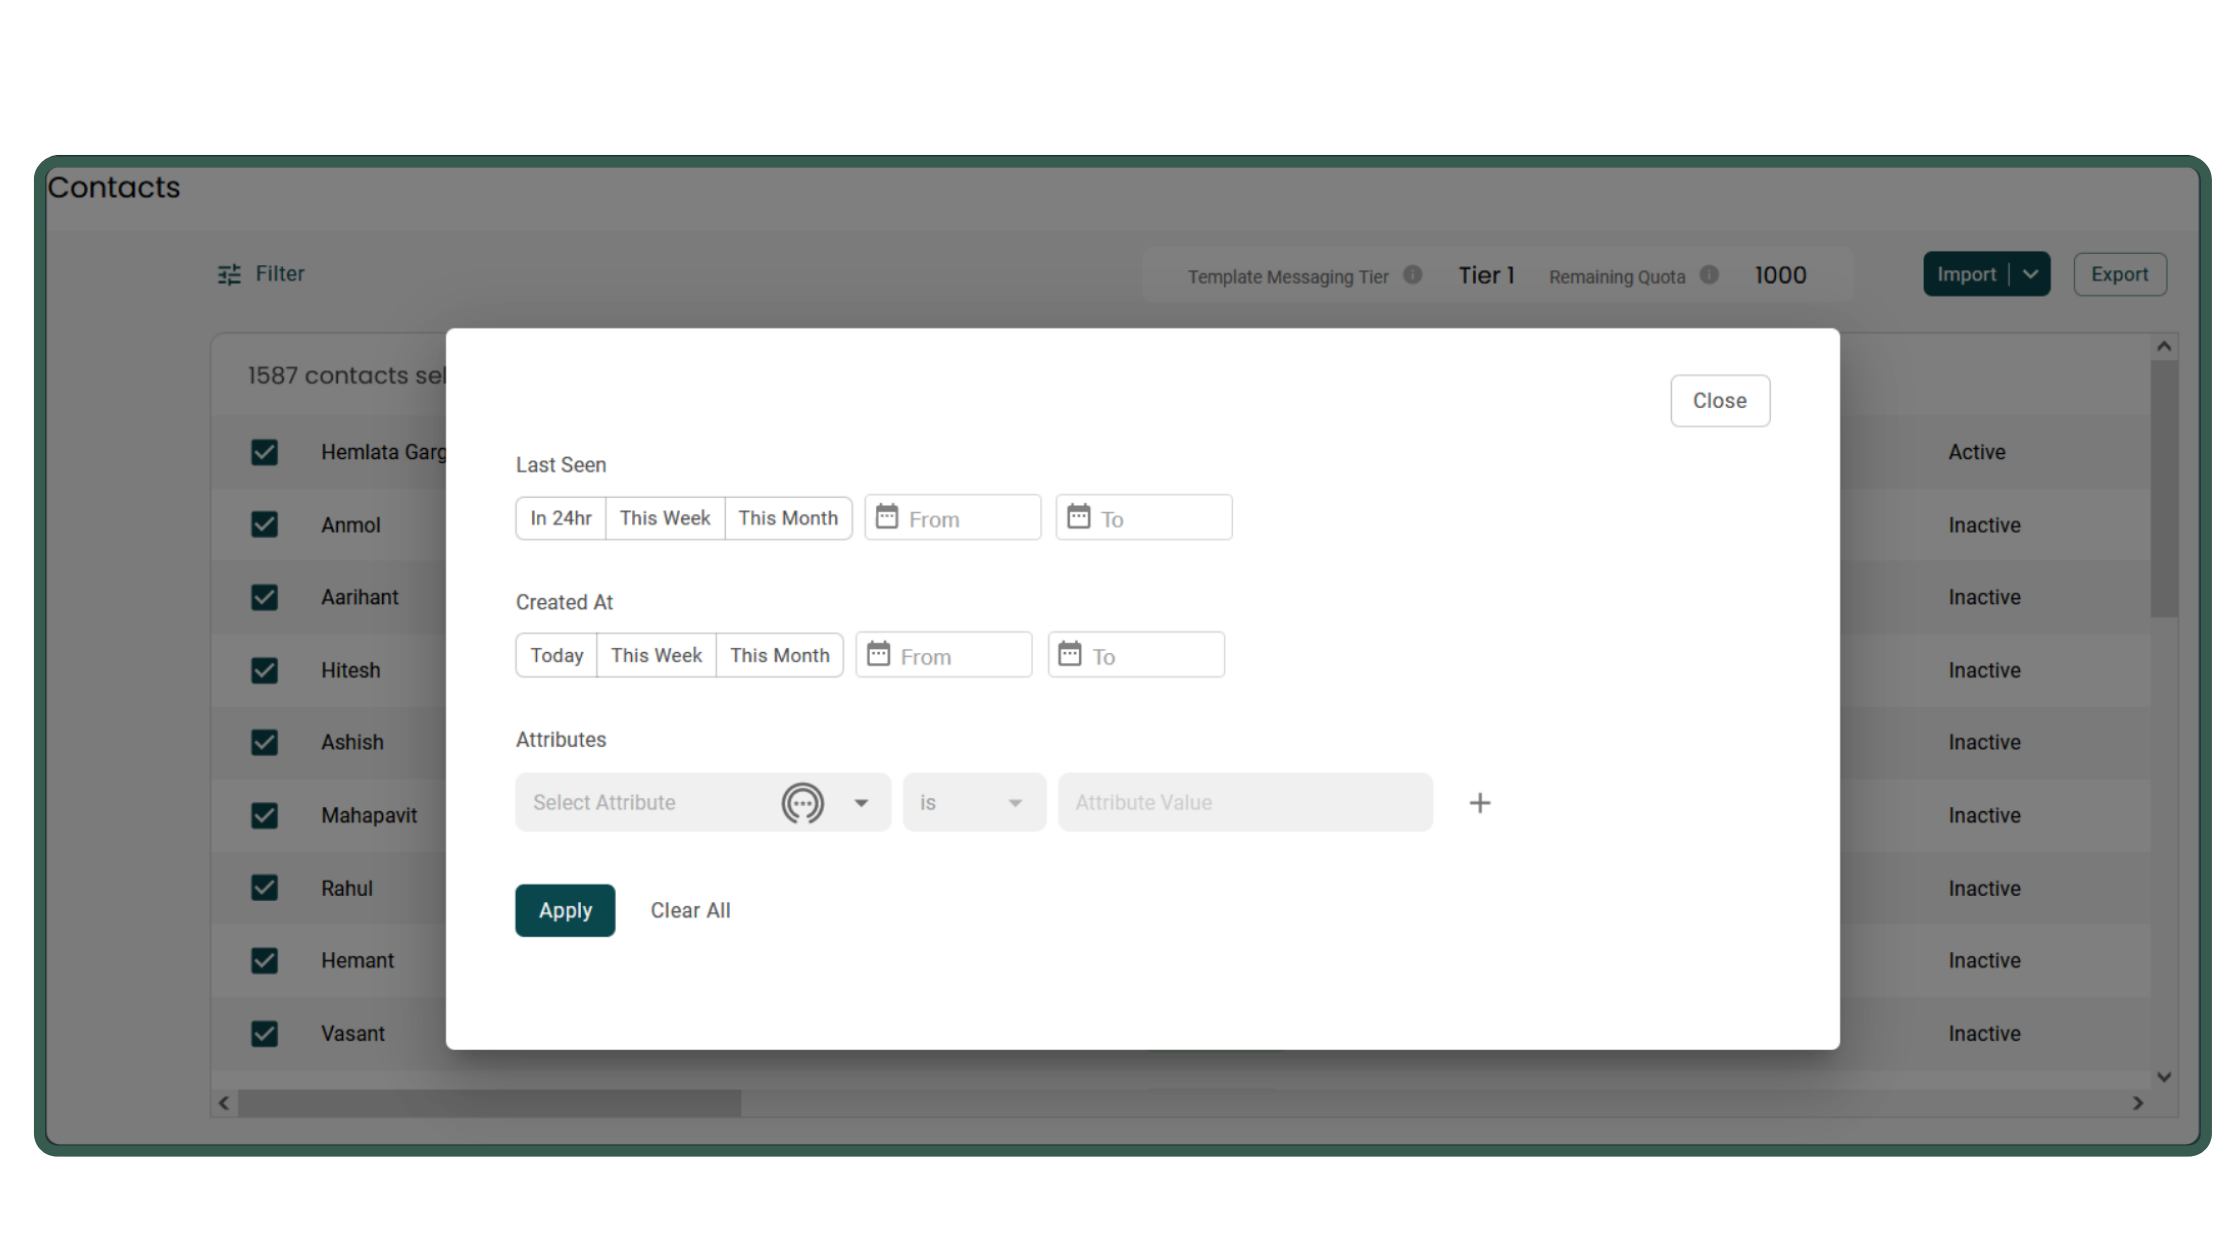Click the Attribute Value input field
Screen dimensions: 2240x1260
[1244, 803]
